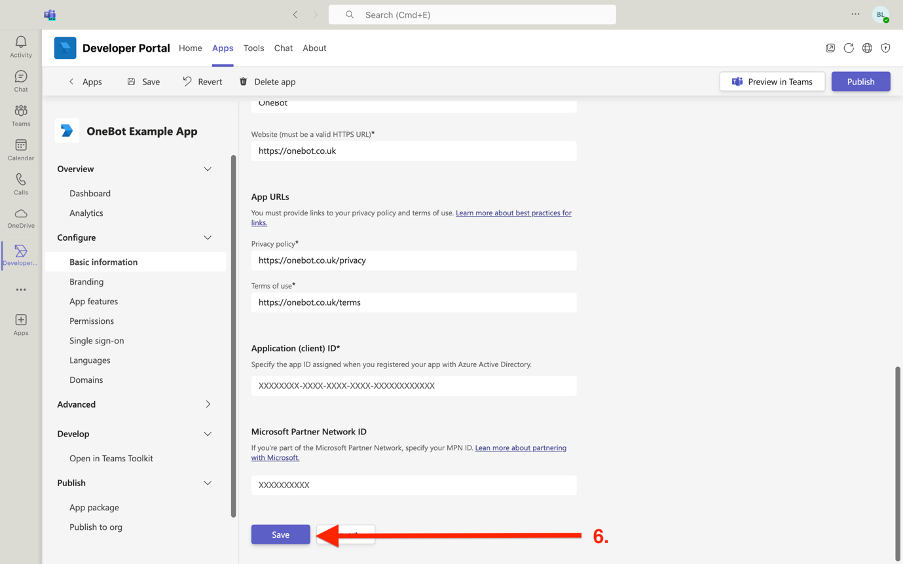
Task: Go back with the navigation back arrow
Action: (295, 14)
